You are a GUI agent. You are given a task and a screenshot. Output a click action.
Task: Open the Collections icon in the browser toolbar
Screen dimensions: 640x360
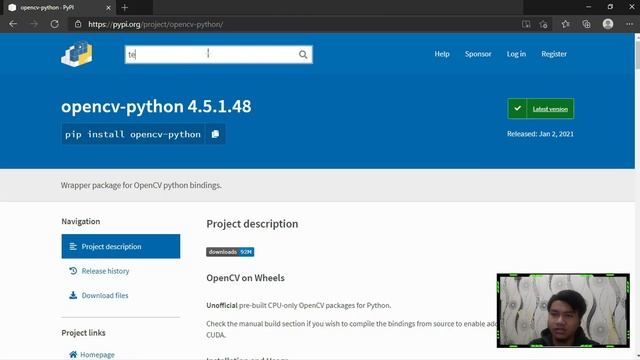[x=587, y=24]
